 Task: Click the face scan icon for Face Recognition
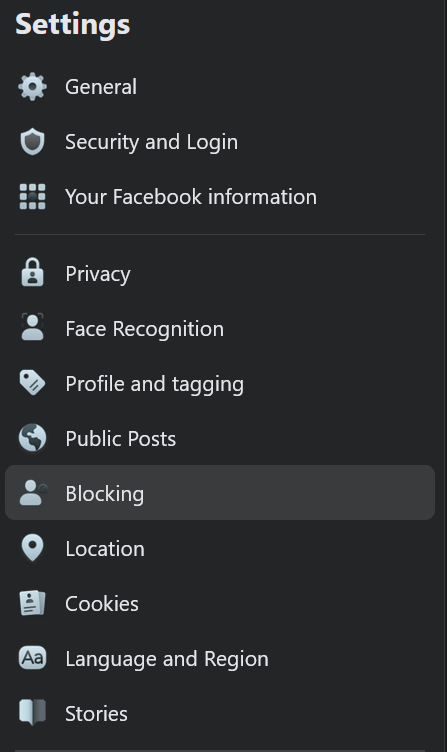(x=33, y=327)
